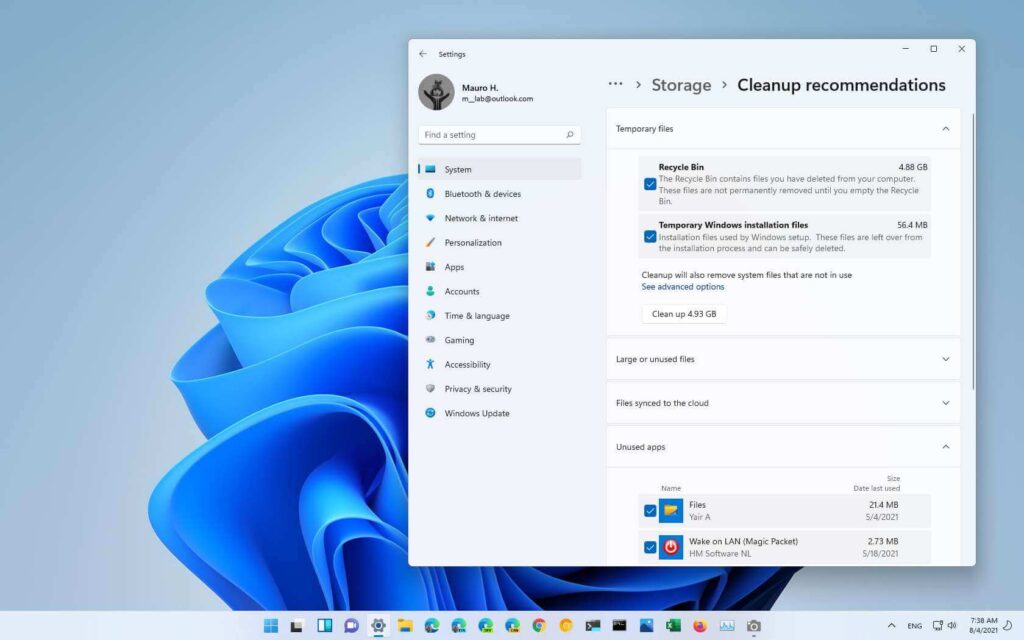1024x640 pixels.
Task: Click the Gaming controller icon
Action: [430, 340]
